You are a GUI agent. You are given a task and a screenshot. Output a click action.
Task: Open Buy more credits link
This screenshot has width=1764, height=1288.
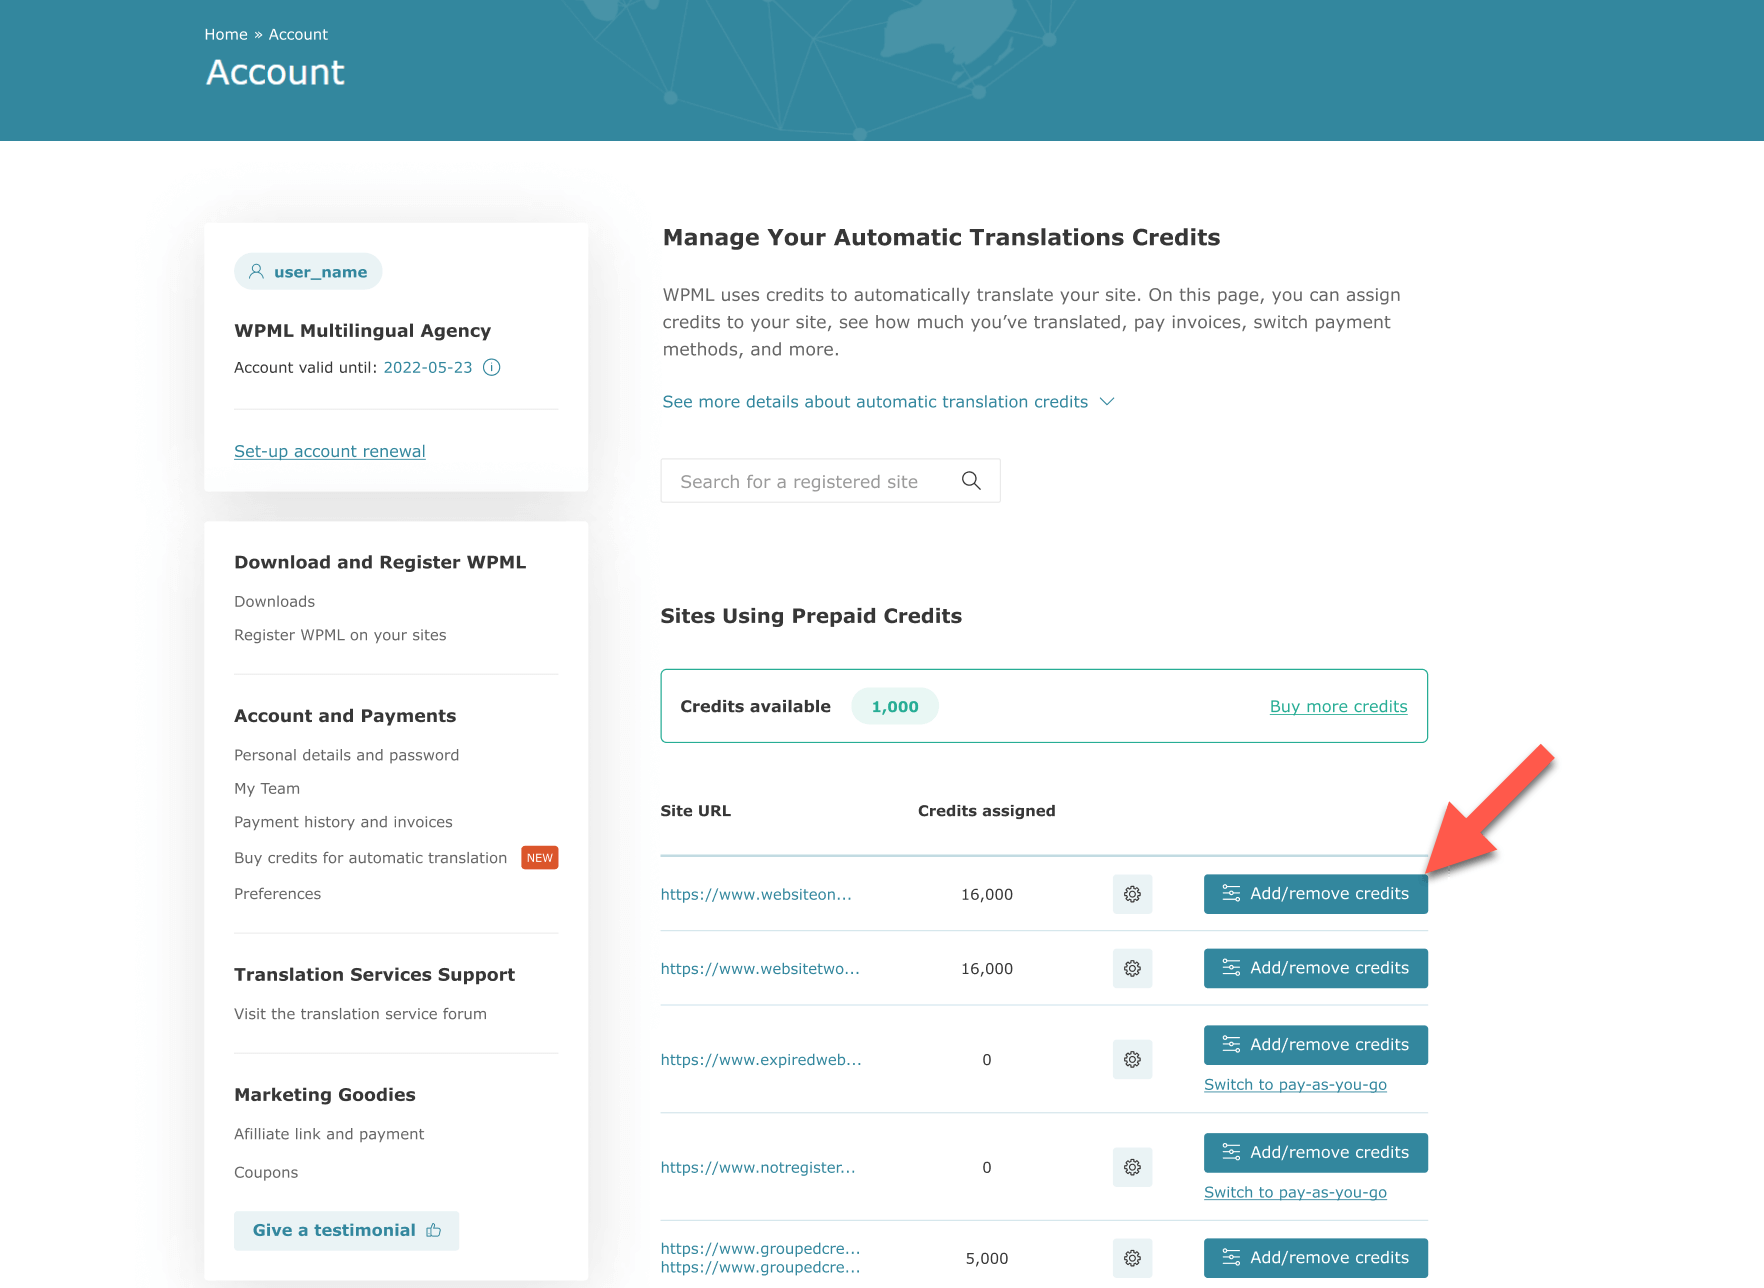pos(1338,706)
